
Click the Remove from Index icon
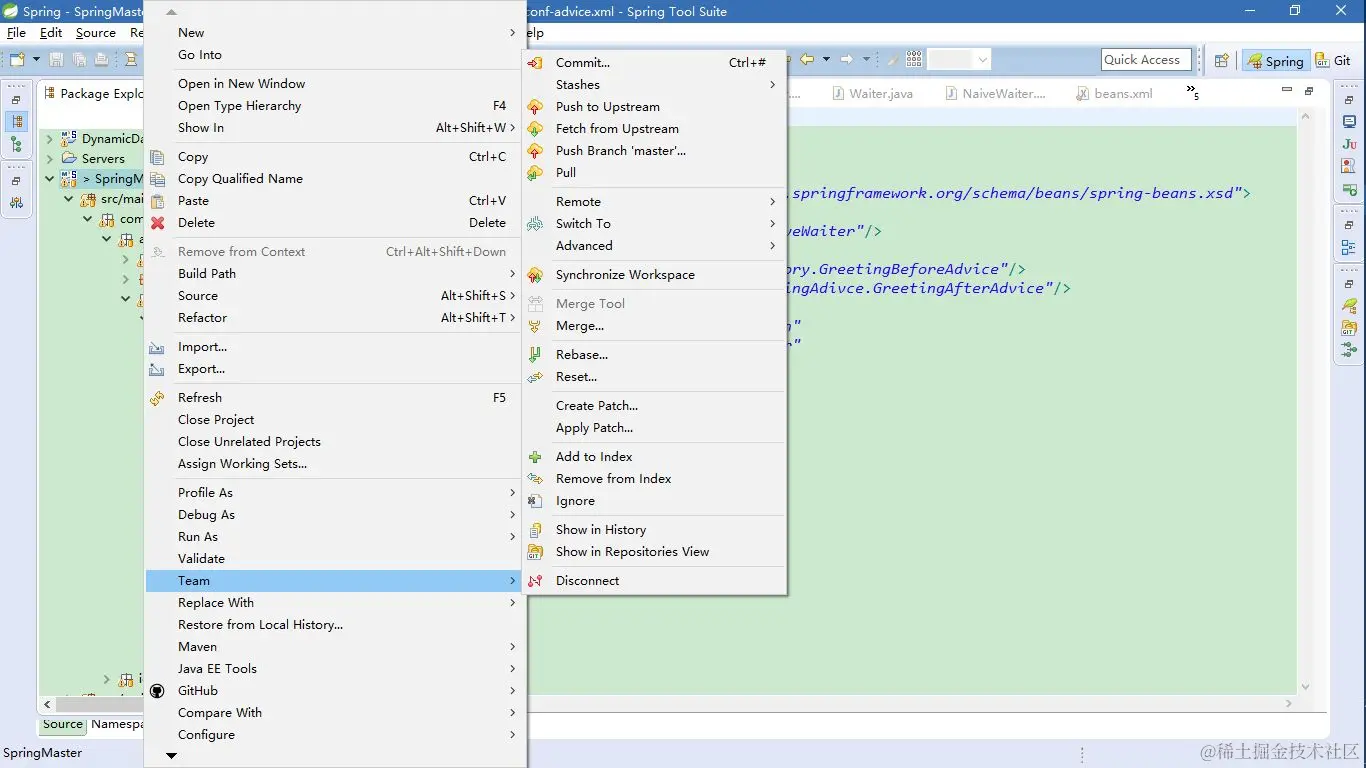point(535,479)
